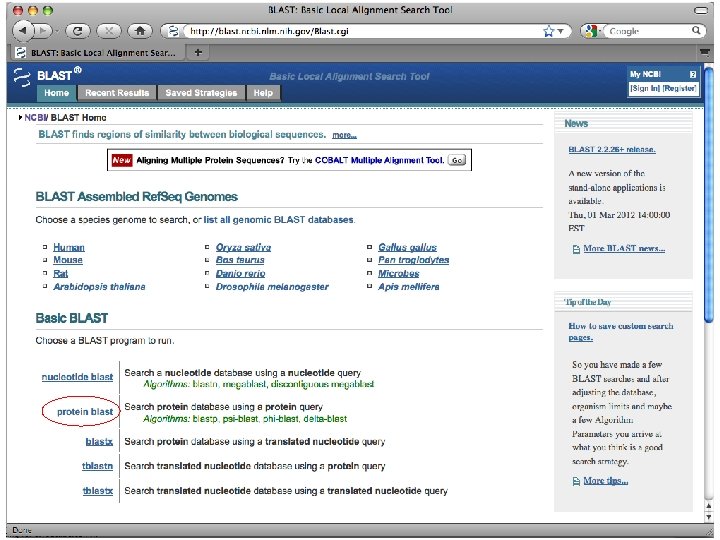Open the COBALT Multiple Alignment Tool link
Viewport: 720px width, 540px height.
pos(379,160)
